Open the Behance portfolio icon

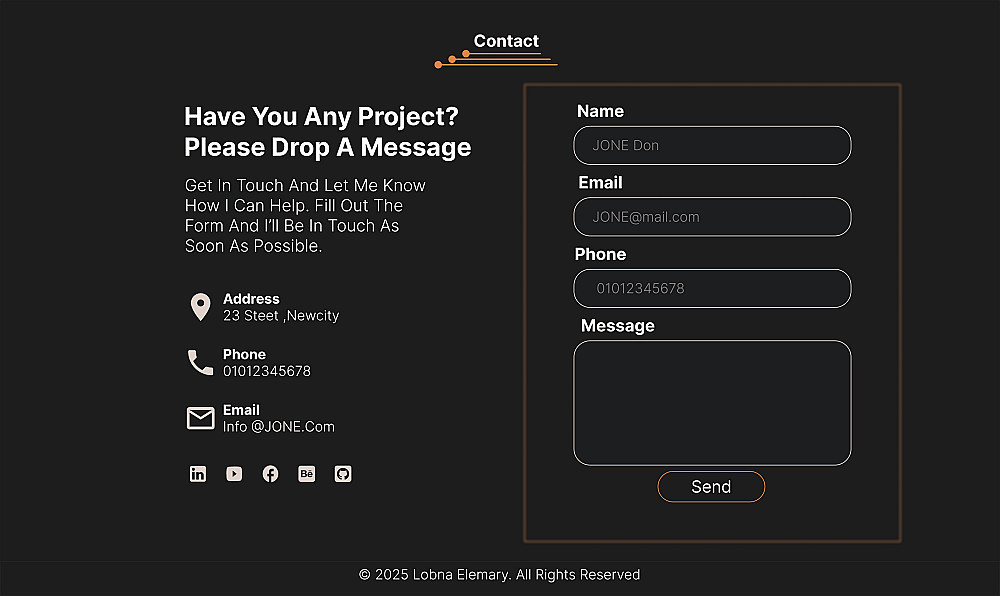pyautogui.click(x=307, y=474)
